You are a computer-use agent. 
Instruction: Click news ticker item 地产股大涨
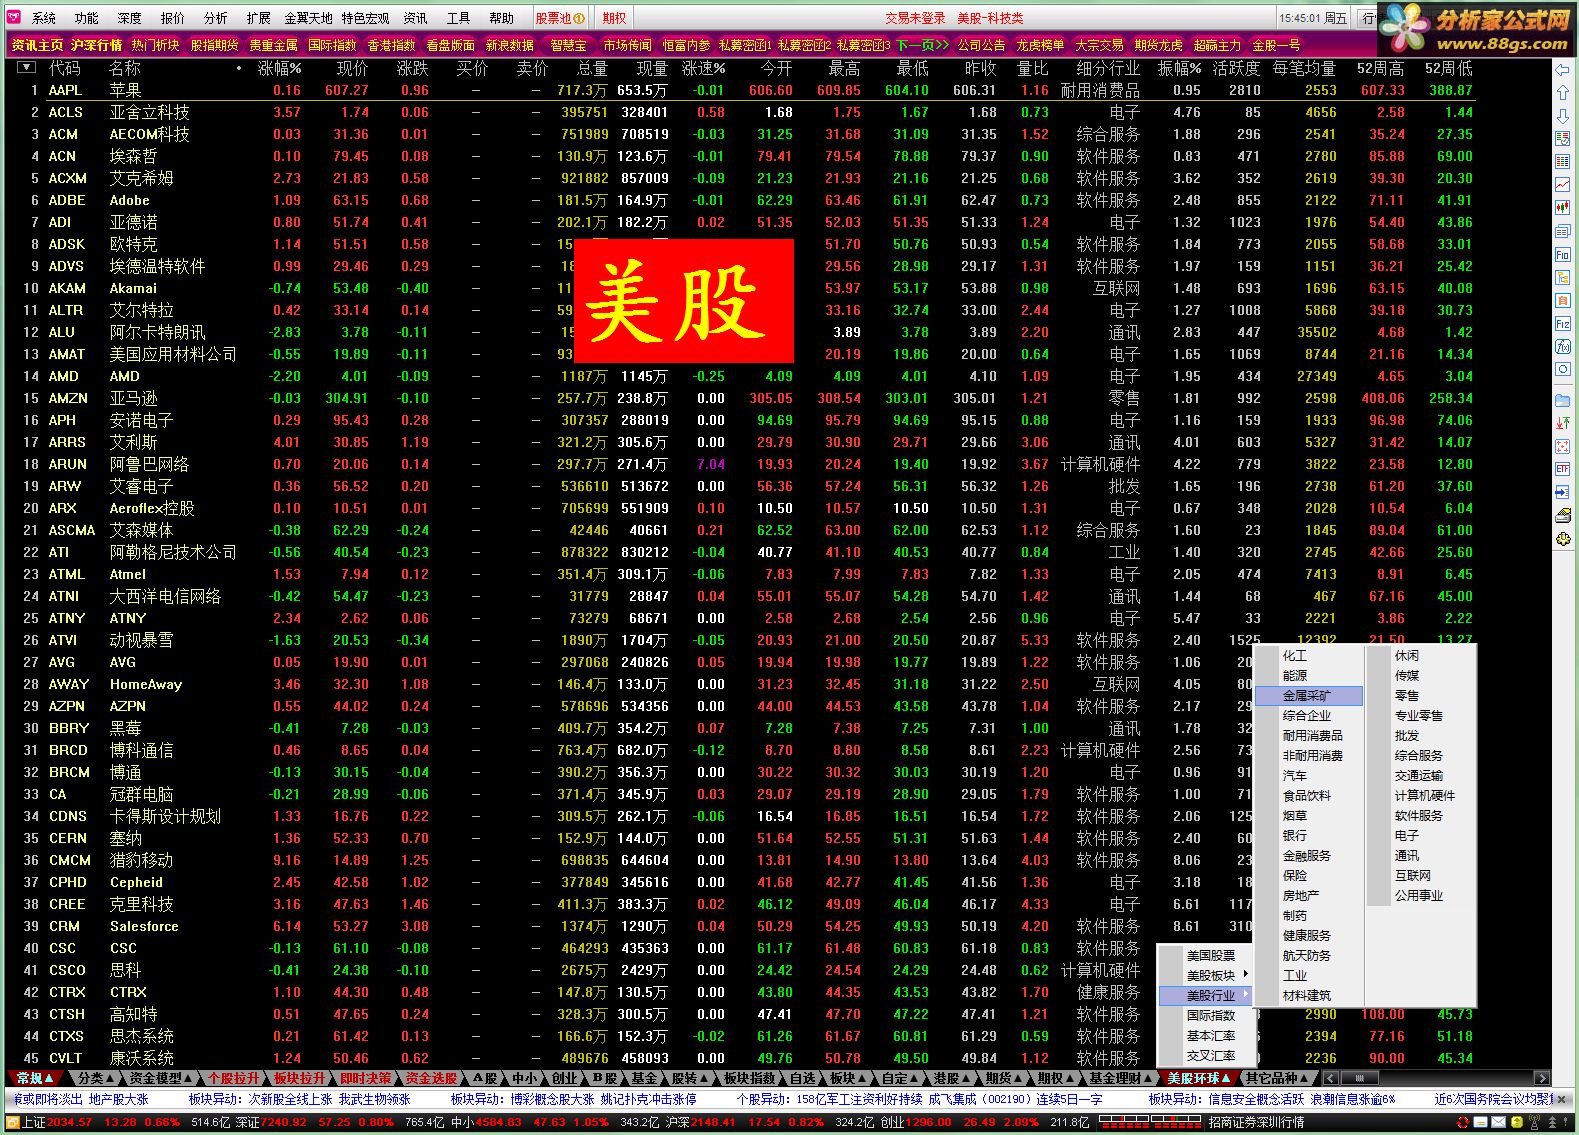point(118,1099)
